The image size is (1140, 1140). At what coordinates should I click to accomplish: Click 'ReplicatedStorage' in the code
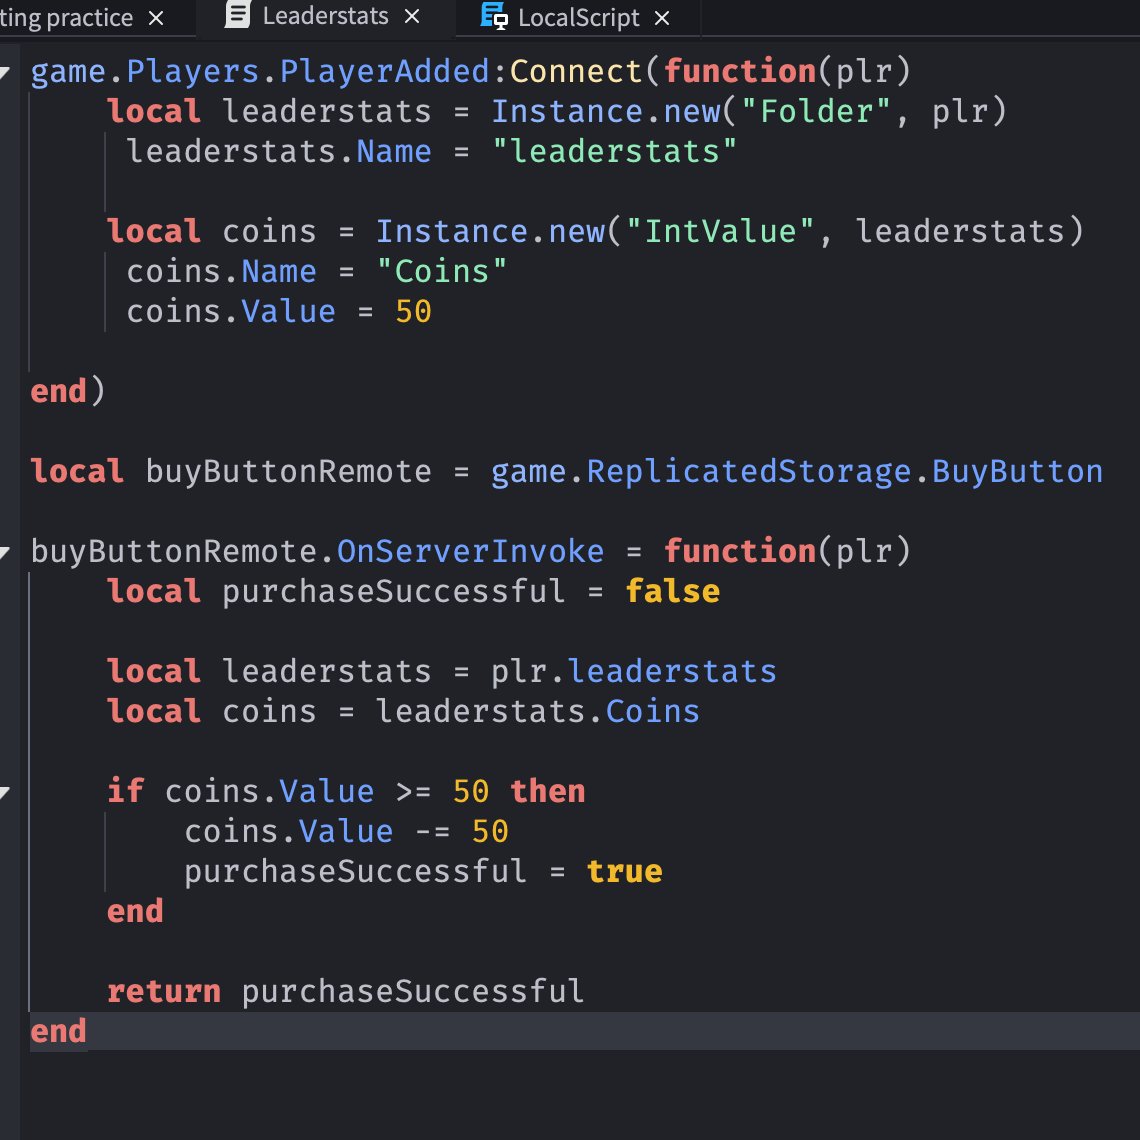[749, 472]
